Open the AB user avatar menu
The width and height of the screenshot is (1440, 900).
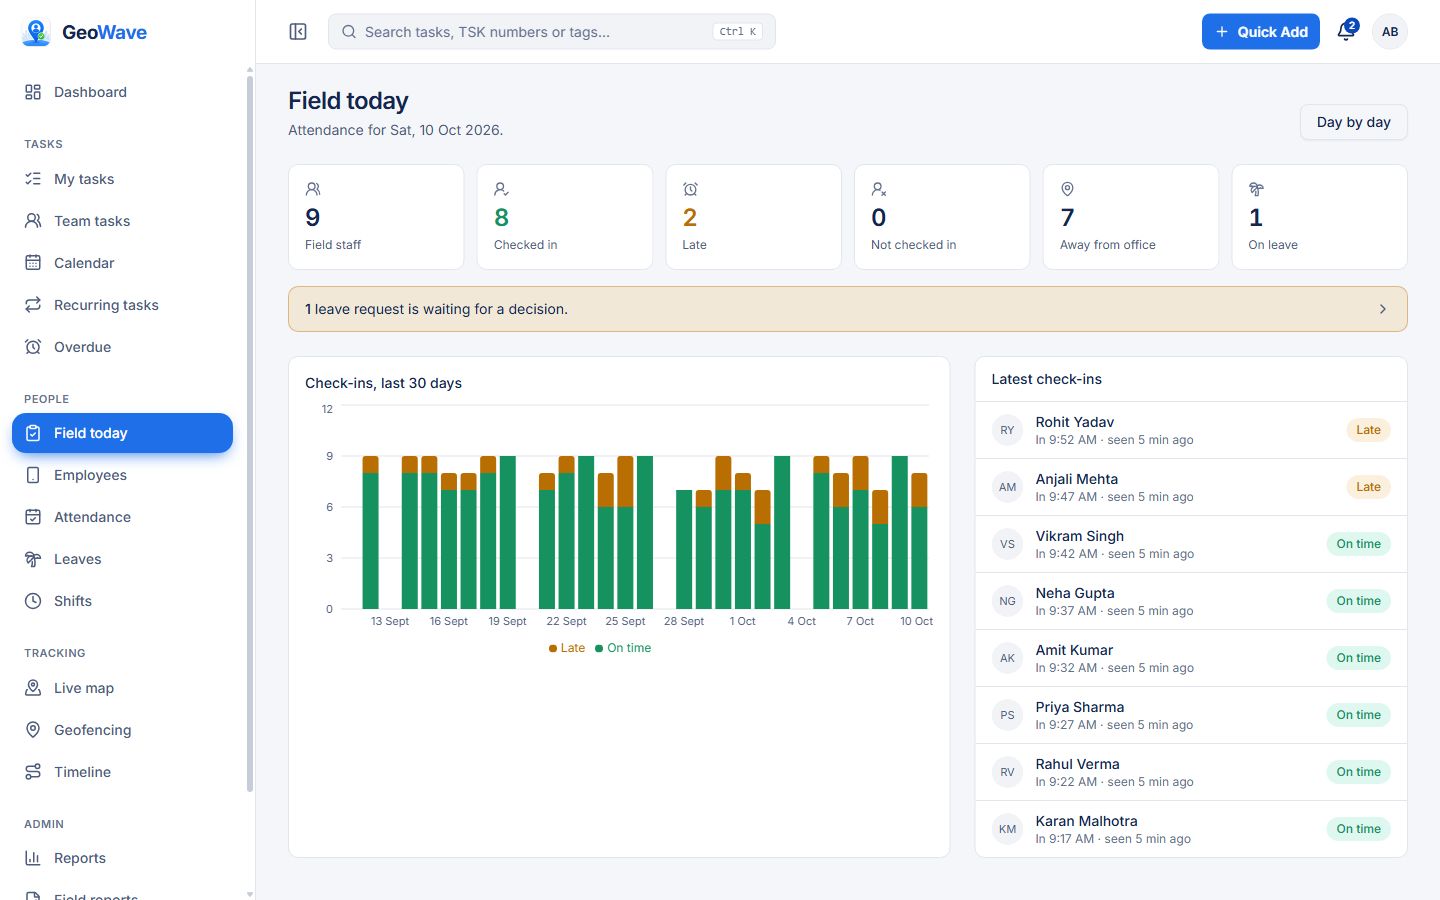tap(1390, 32)
